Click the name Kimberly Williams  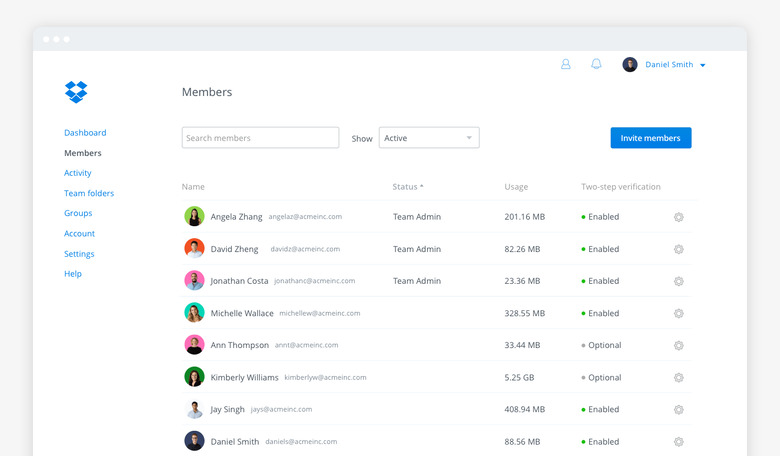pos(244,377)
